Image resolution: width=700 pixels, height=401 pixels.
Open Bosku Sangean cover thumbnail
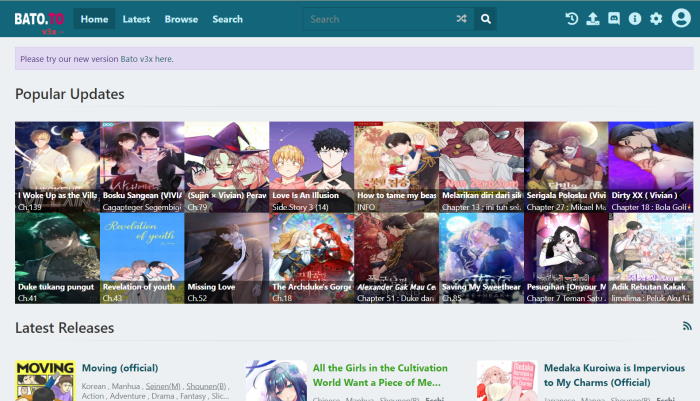coord(142,167)
